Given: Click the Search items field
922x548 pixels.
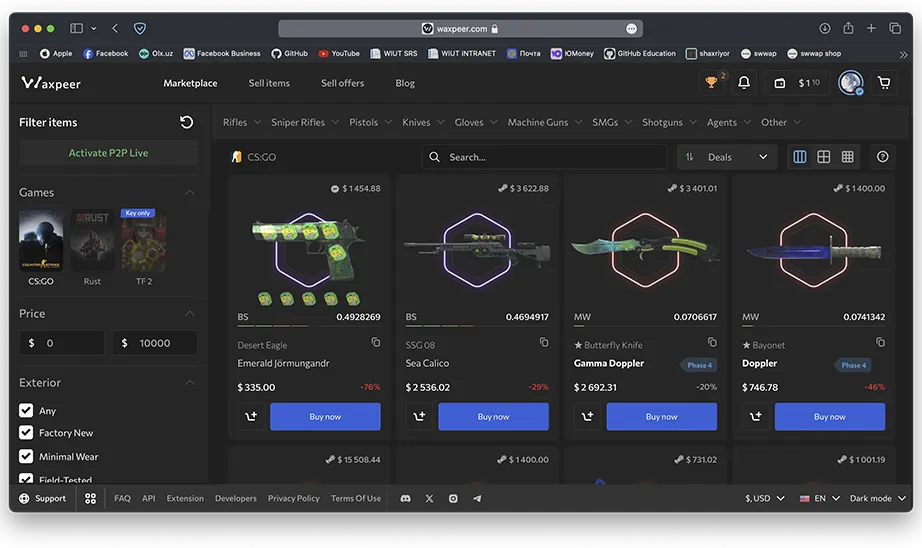Looking at the screenshot, I should click(544, 157).
